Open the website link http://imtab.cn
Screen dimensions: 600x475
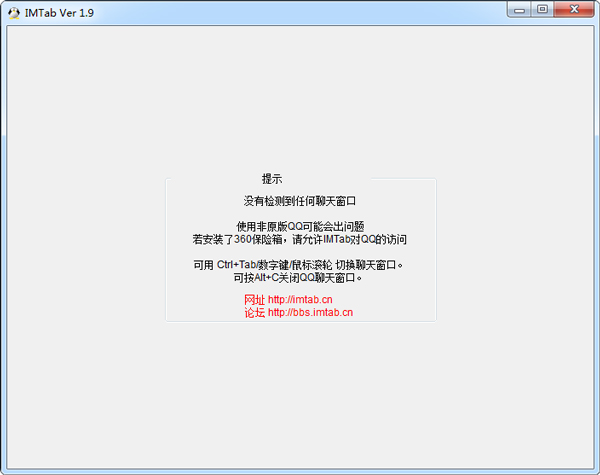coord(300,299)
